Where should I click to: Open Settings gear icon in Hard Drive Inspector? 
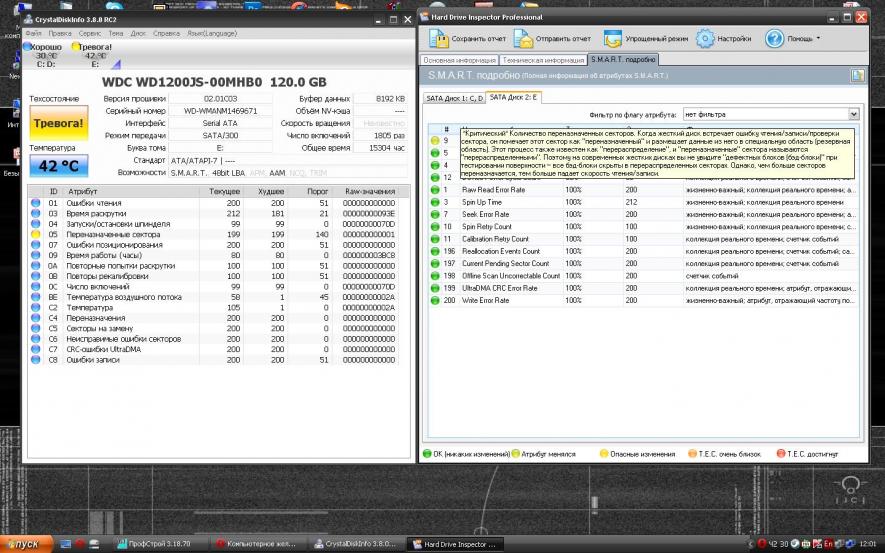click(x=705, y=38)
